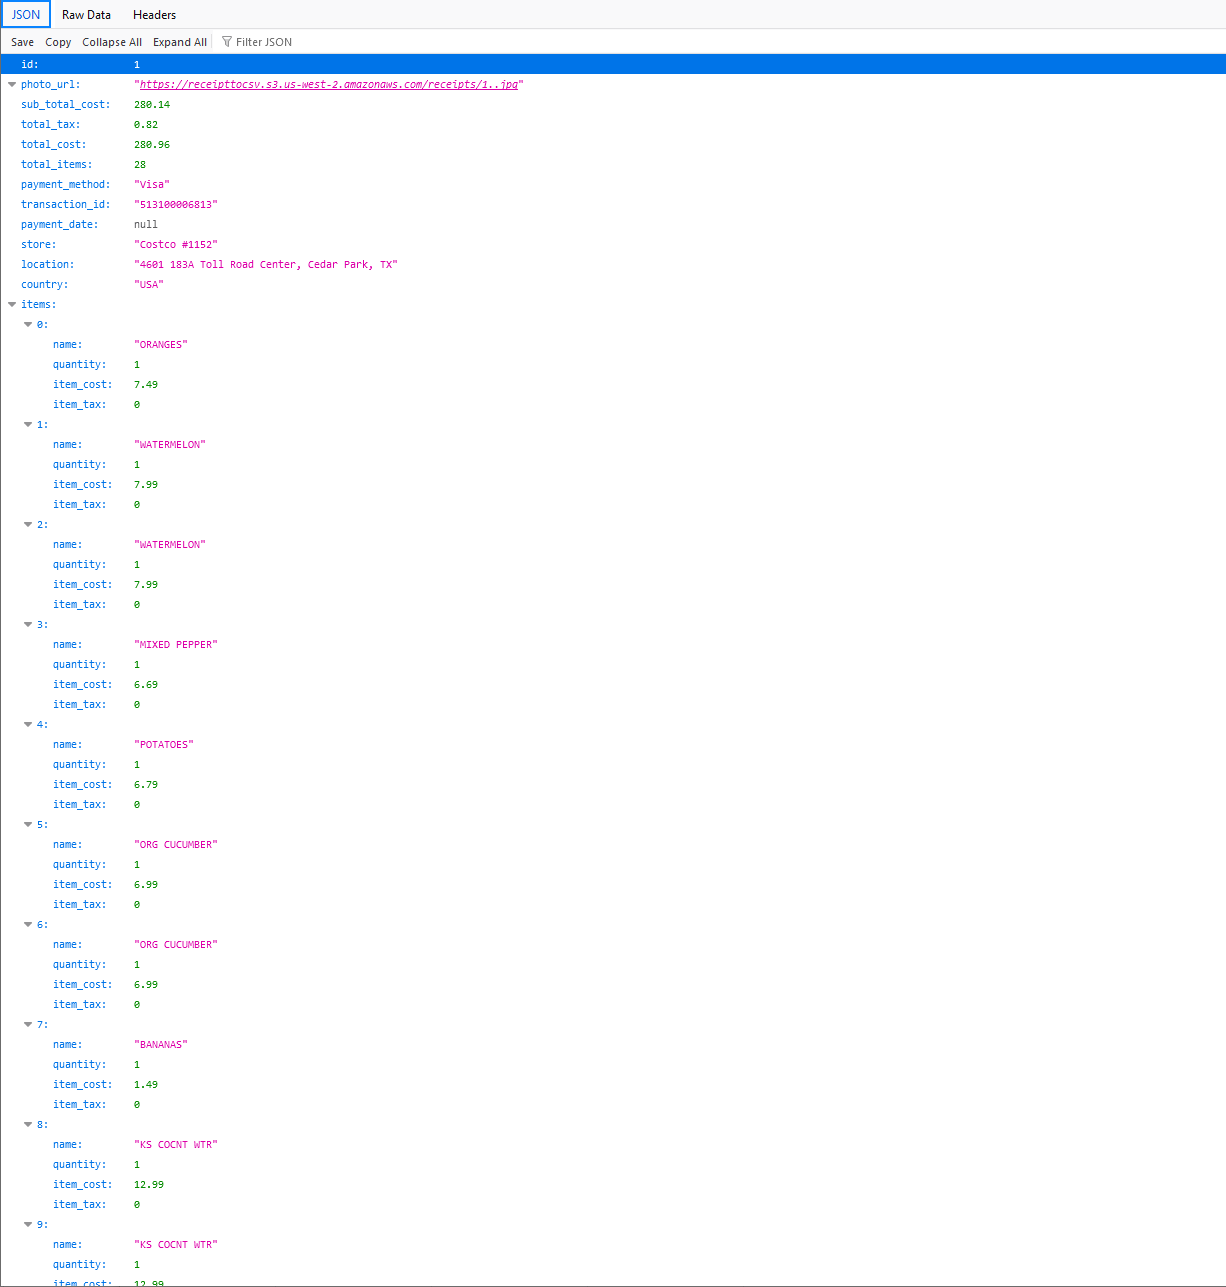
Task: Click Collapse All in the toolbar
Action: [x=112, y=42]
